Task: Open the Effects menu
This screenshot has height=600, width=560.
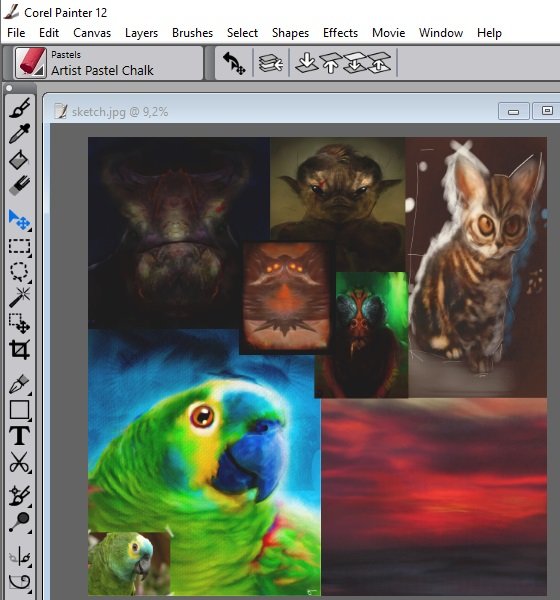Action: pos(340,33)
